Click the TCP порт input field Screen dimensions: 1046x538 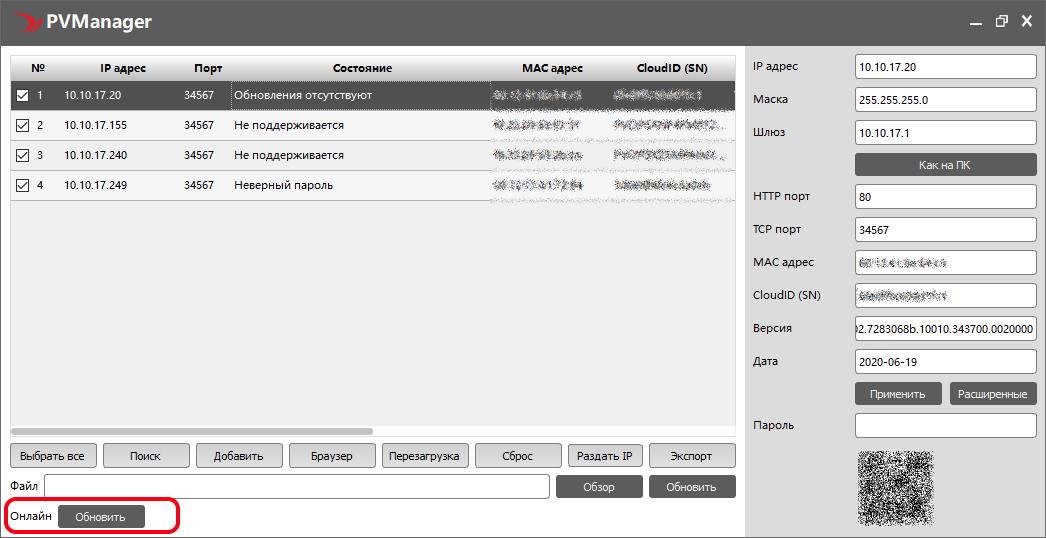pos(945,230)
